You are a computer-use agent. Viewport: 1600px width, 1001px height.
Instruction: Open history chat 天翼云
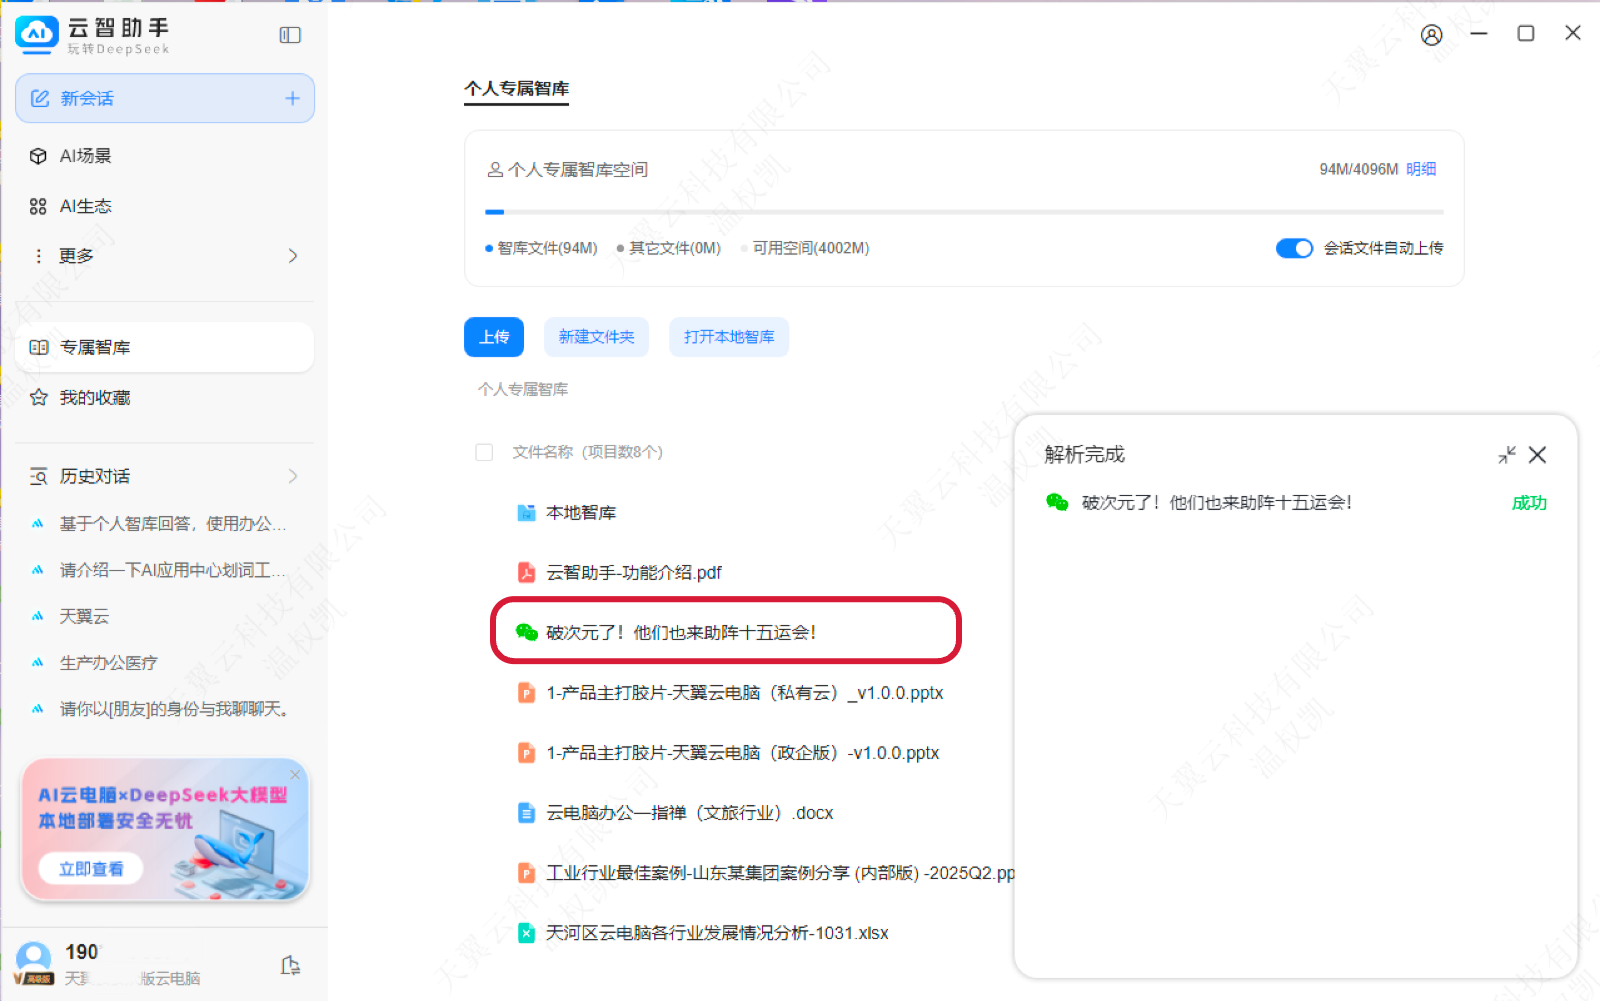click(84, 616)
